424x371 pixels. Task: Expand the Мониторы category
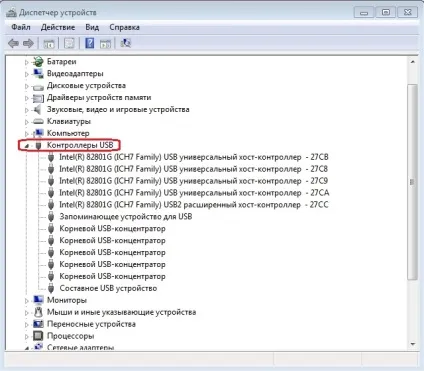pos(27,301)
